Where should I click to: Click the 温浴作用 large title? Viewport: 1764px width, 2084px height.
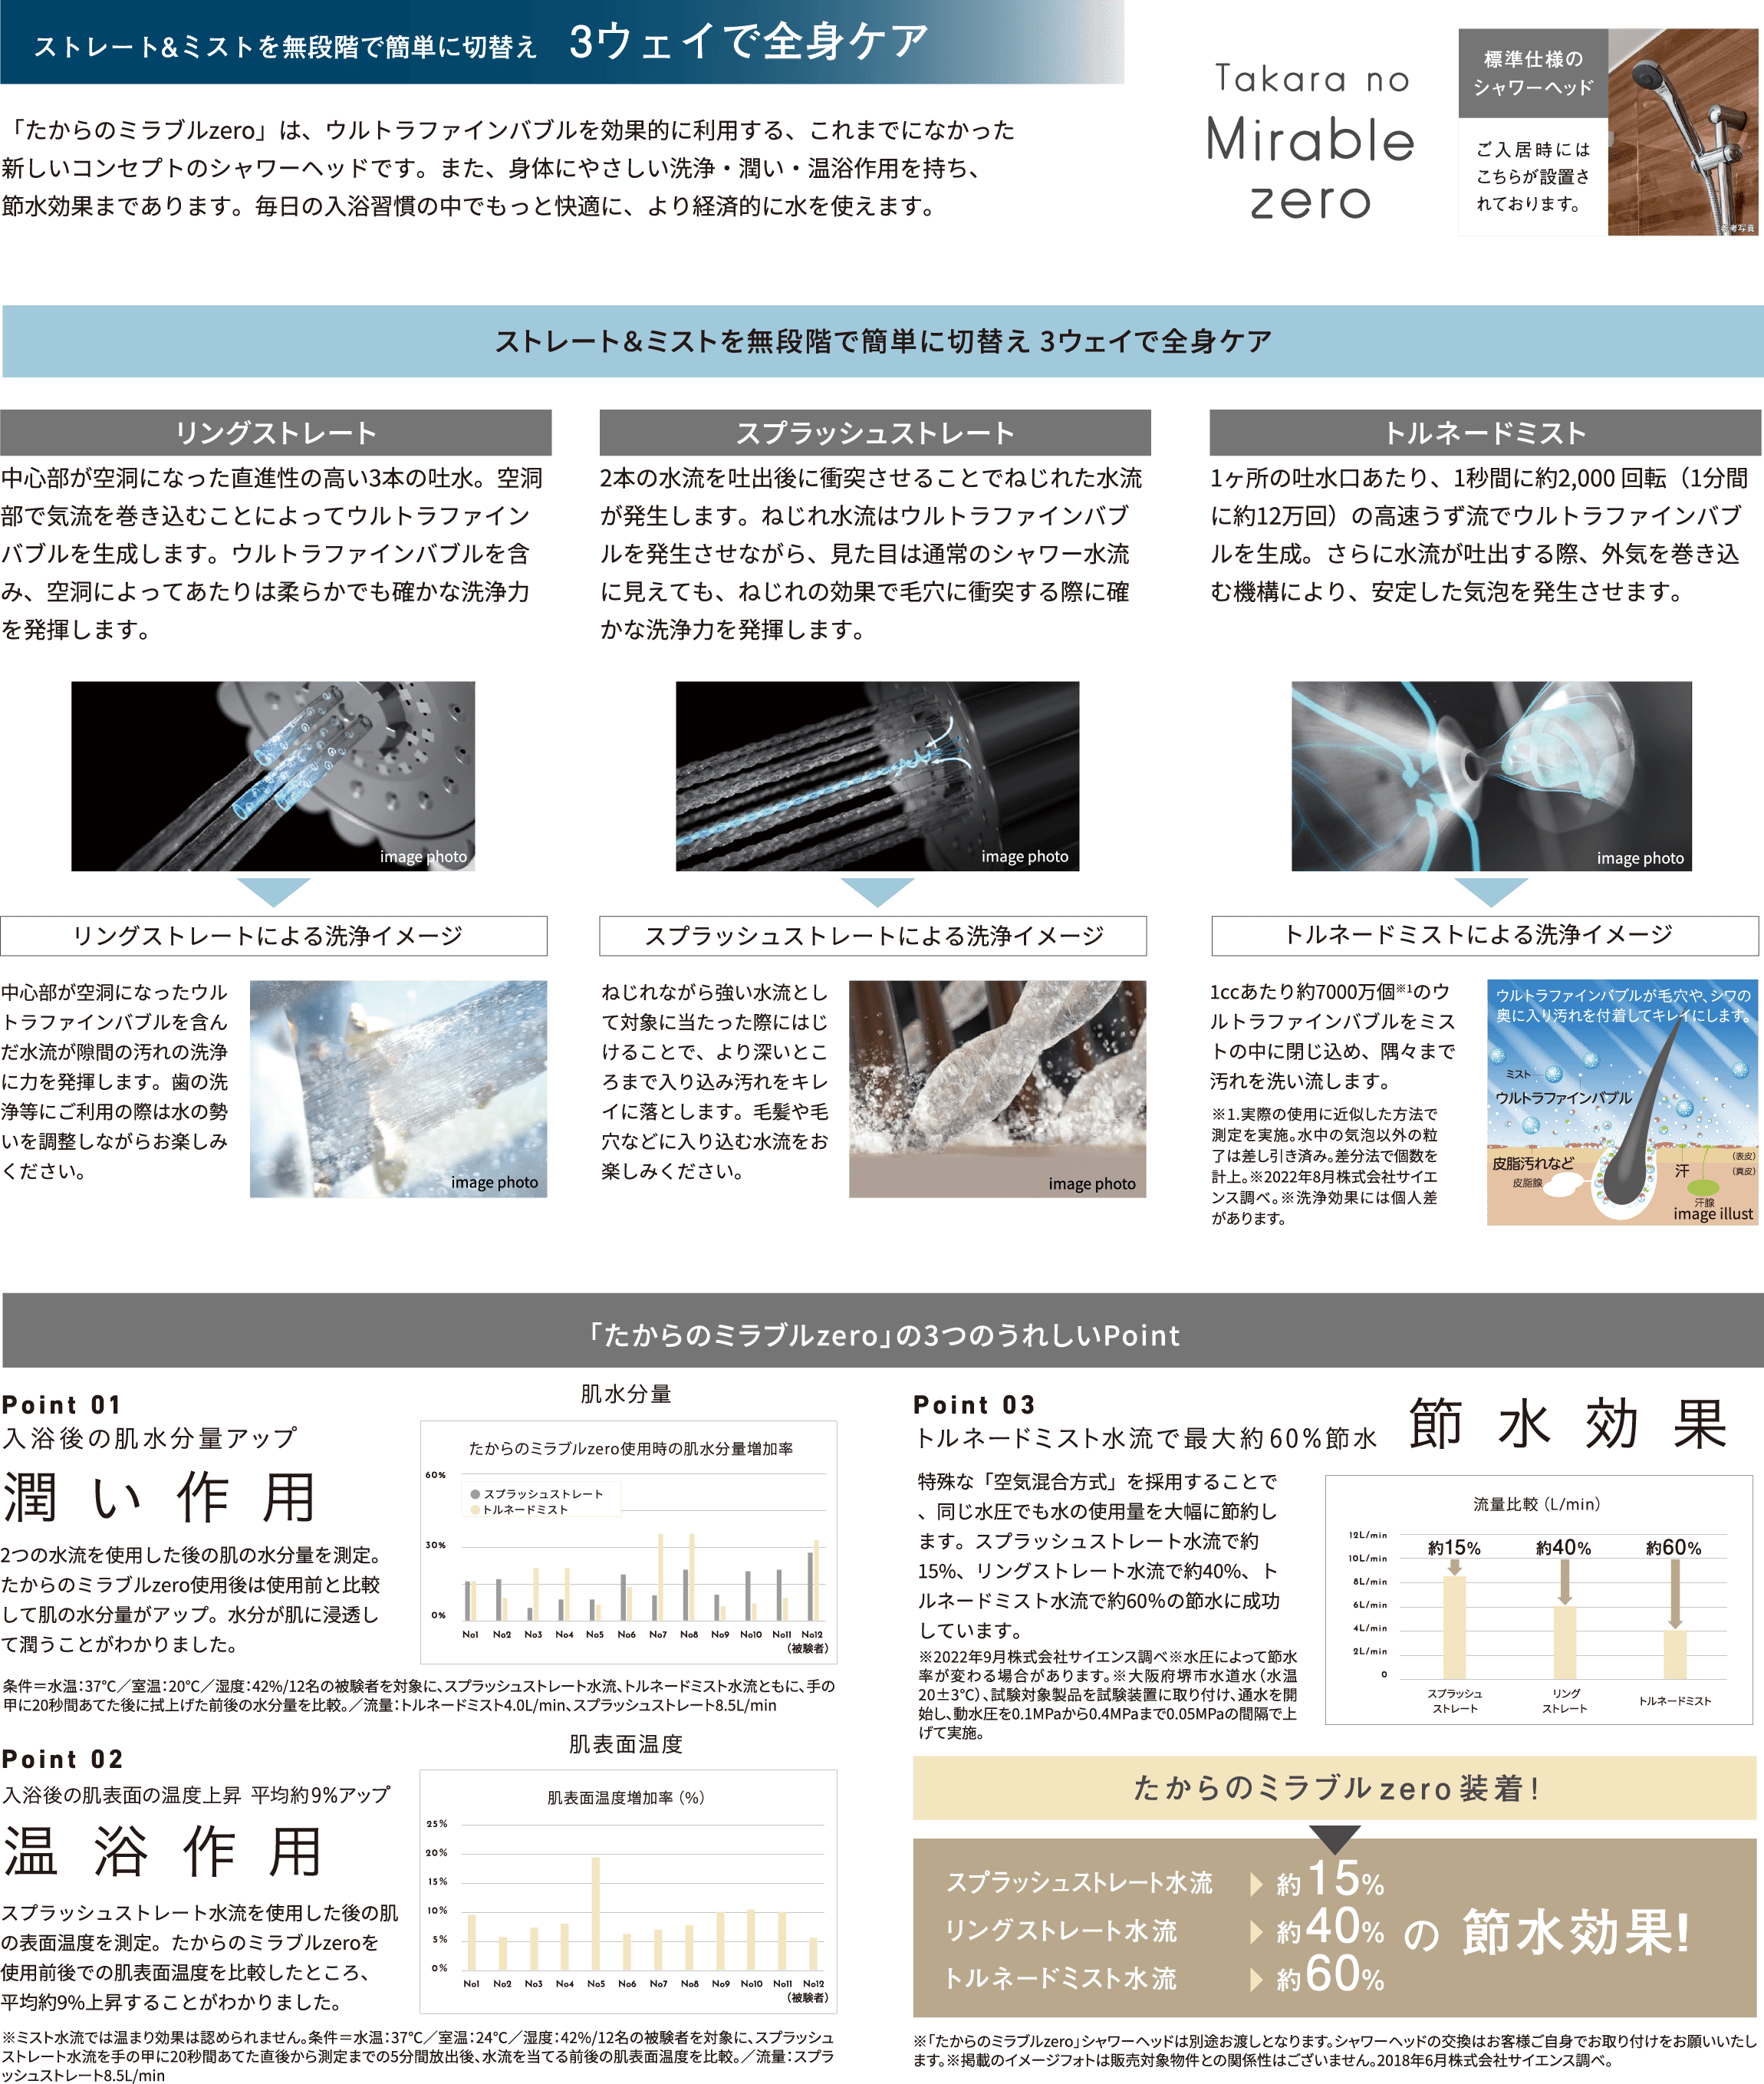[x=162, y=1851]
